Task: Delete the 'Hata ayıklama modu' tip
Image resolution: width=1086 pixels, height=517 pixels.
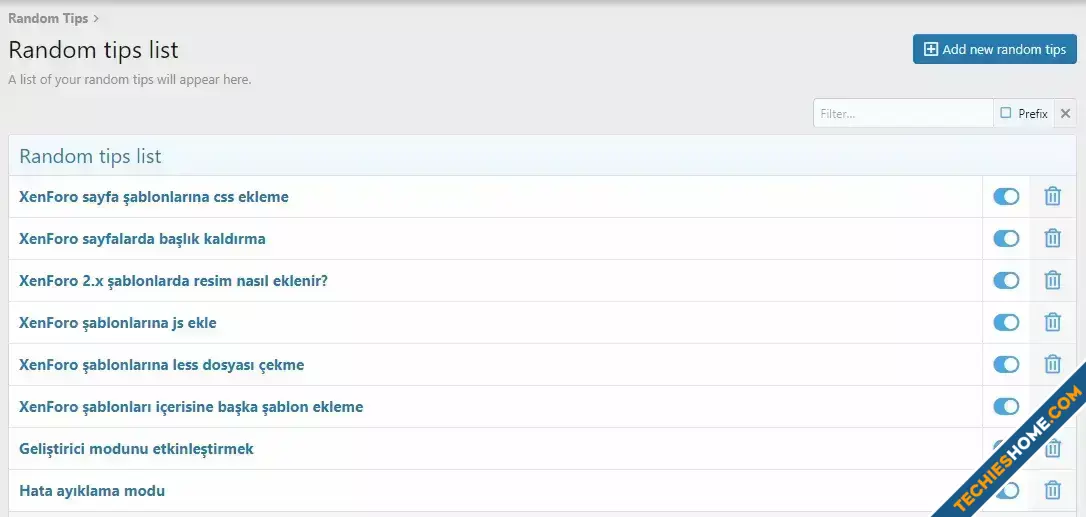Action: coord(1052,491)
